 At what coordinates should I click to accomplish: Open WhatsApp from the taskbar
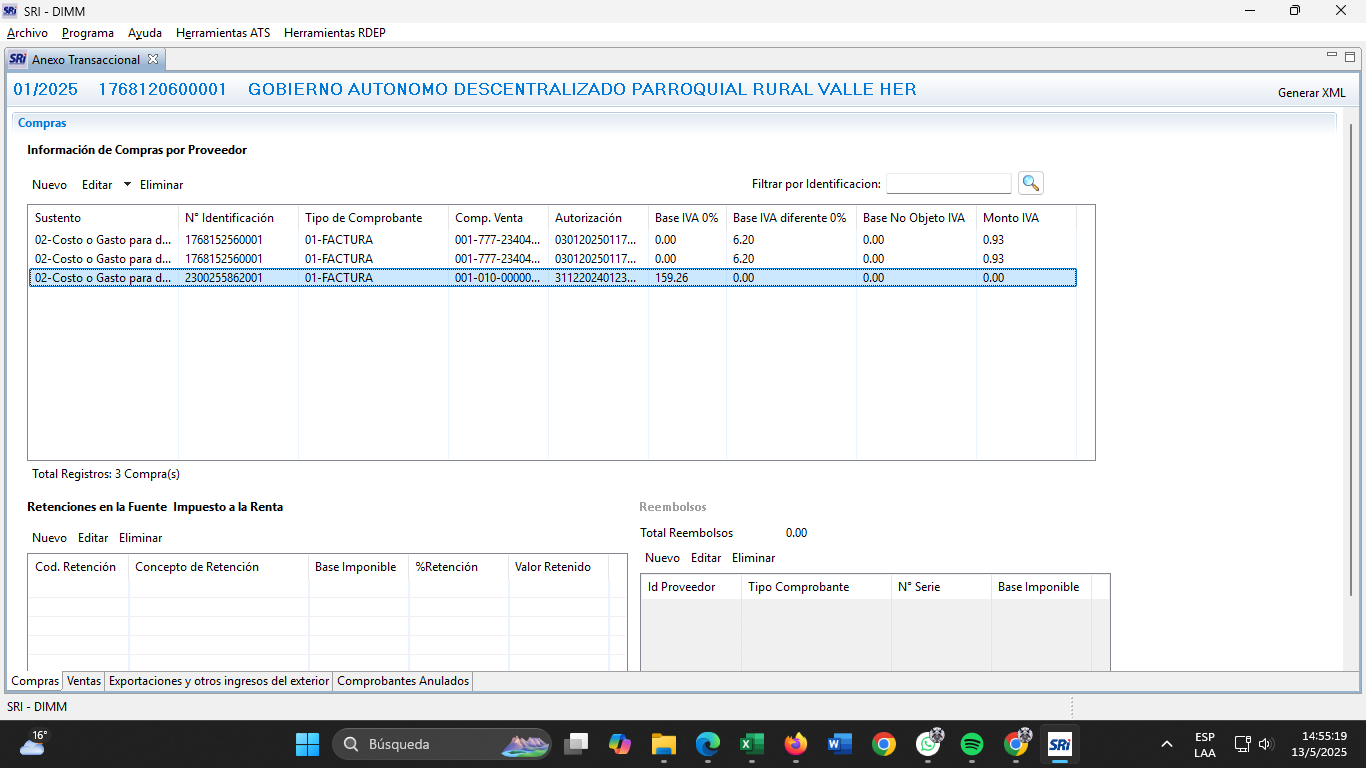[928, 744]
